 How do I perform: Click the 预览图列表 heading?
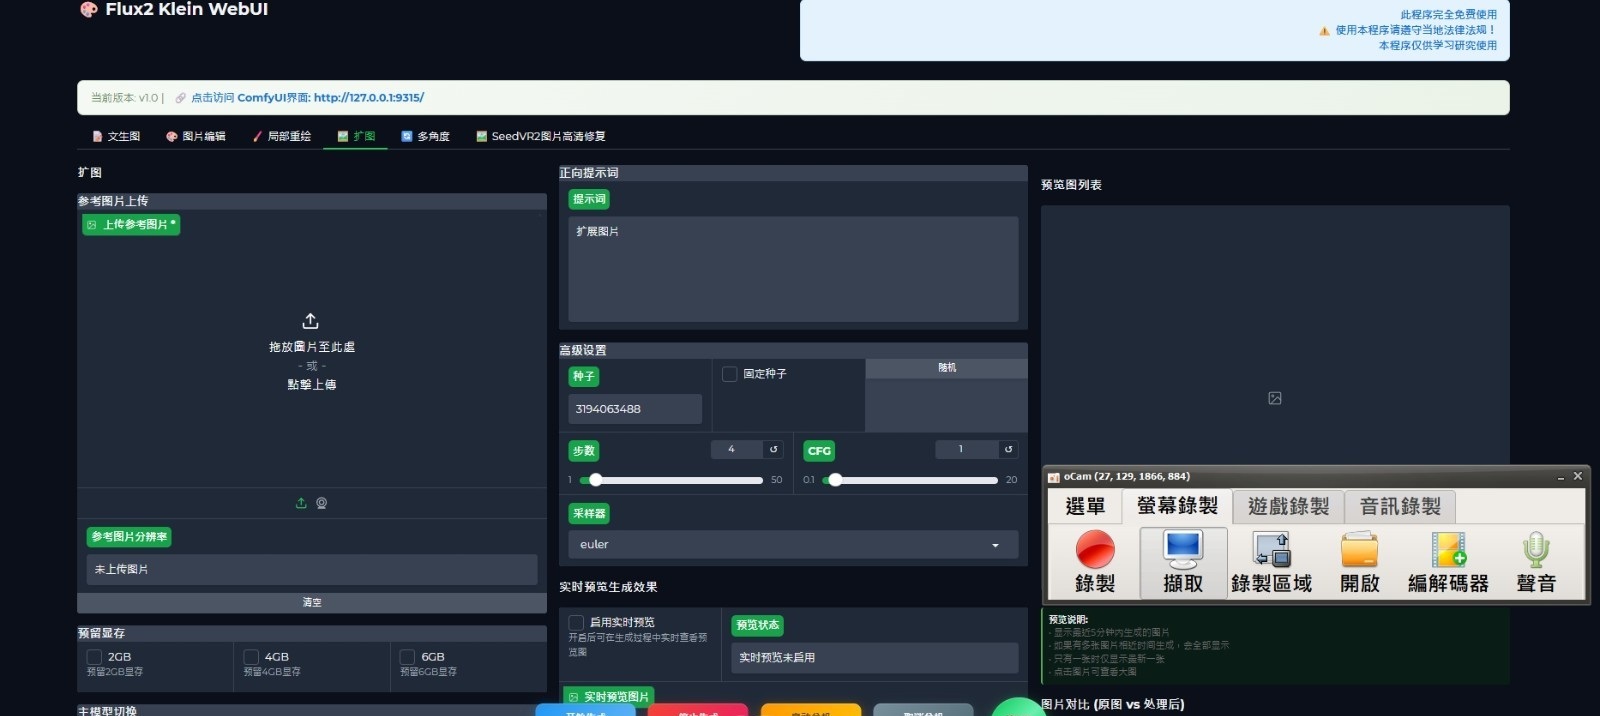click(x=1071, y=185)
